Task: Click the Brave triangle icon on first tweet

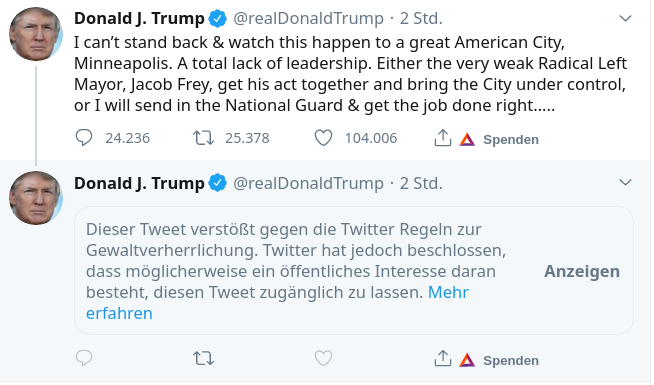Action: point(467,139)
